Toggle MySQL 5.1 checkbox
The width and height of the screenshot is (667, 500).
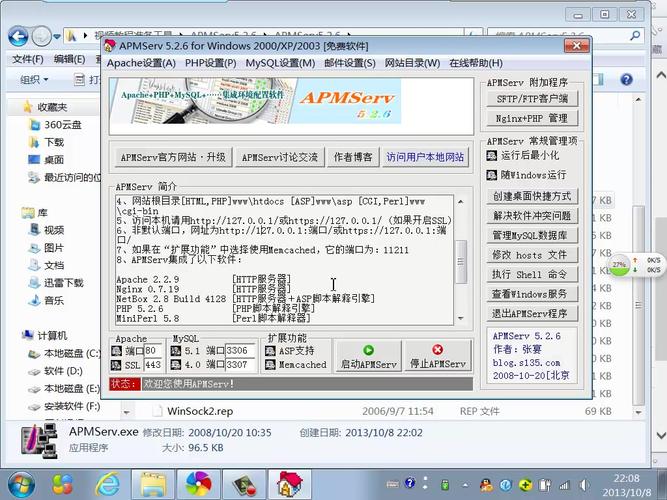[176, 351]
